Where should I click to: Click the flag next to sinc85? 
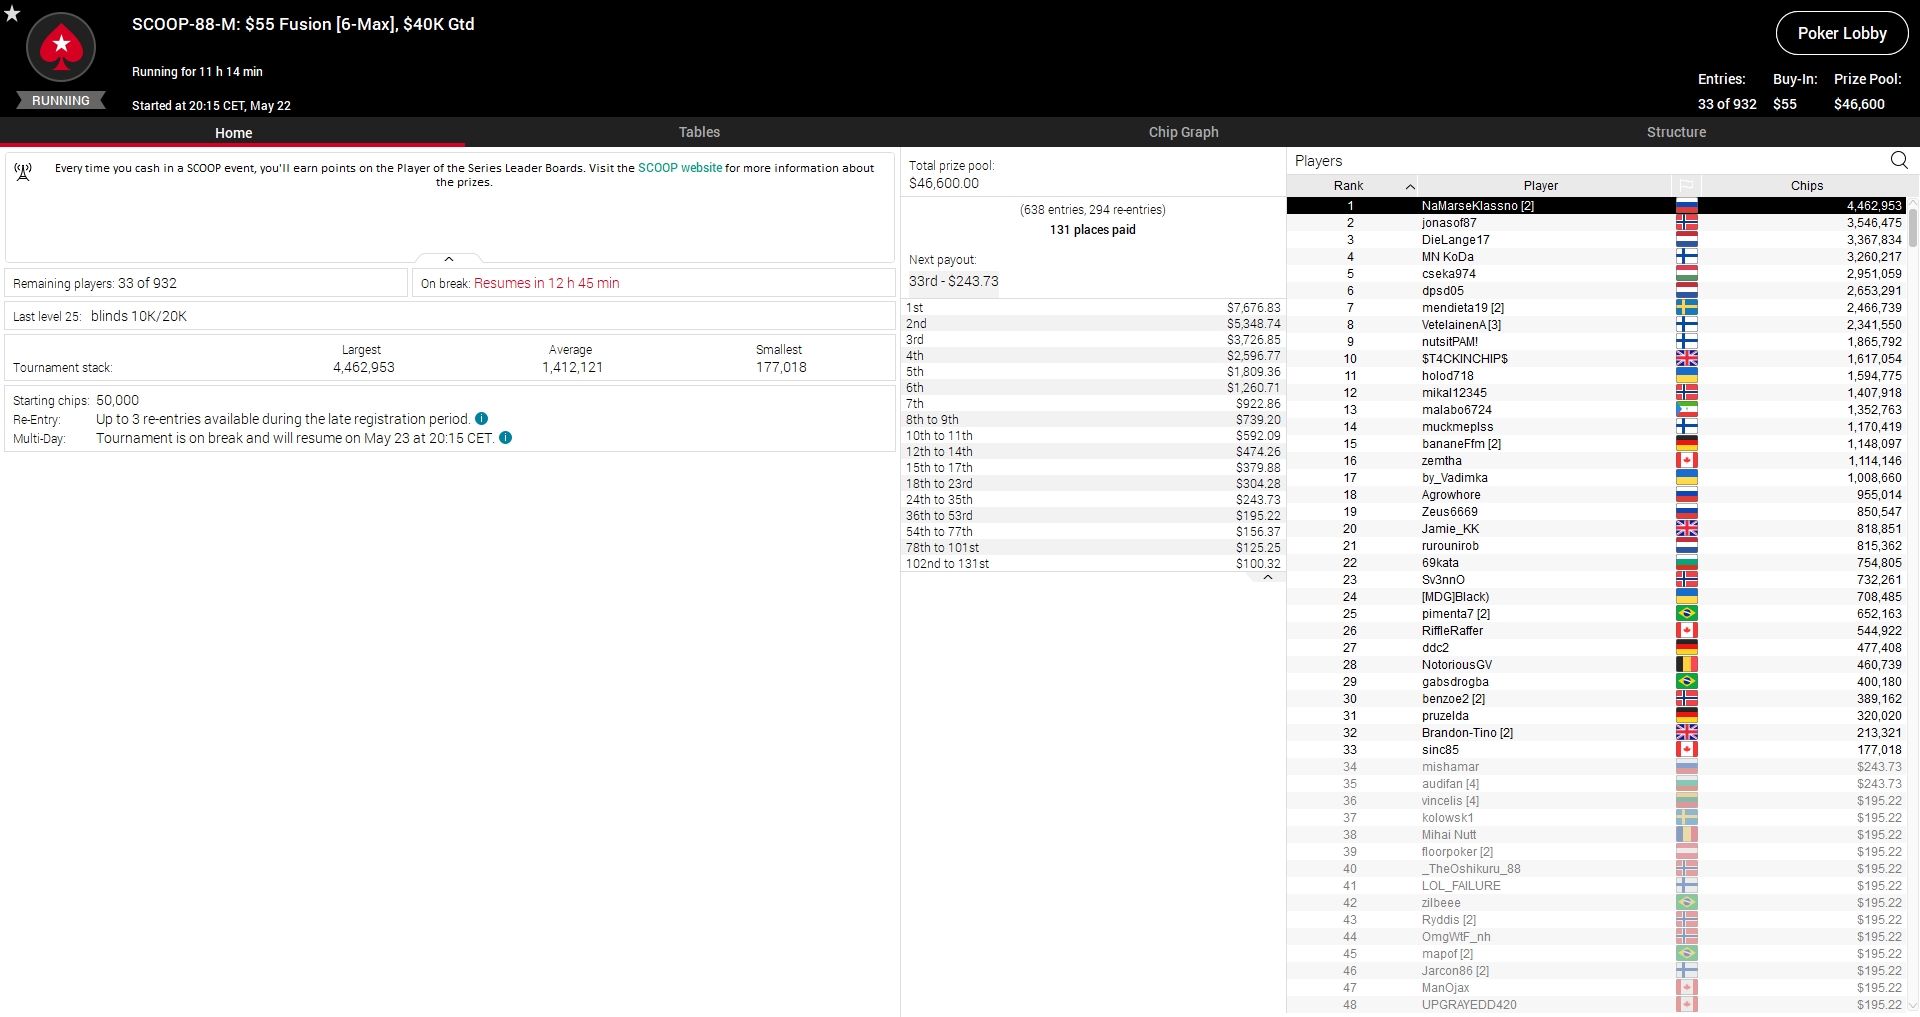point(1687,750)
